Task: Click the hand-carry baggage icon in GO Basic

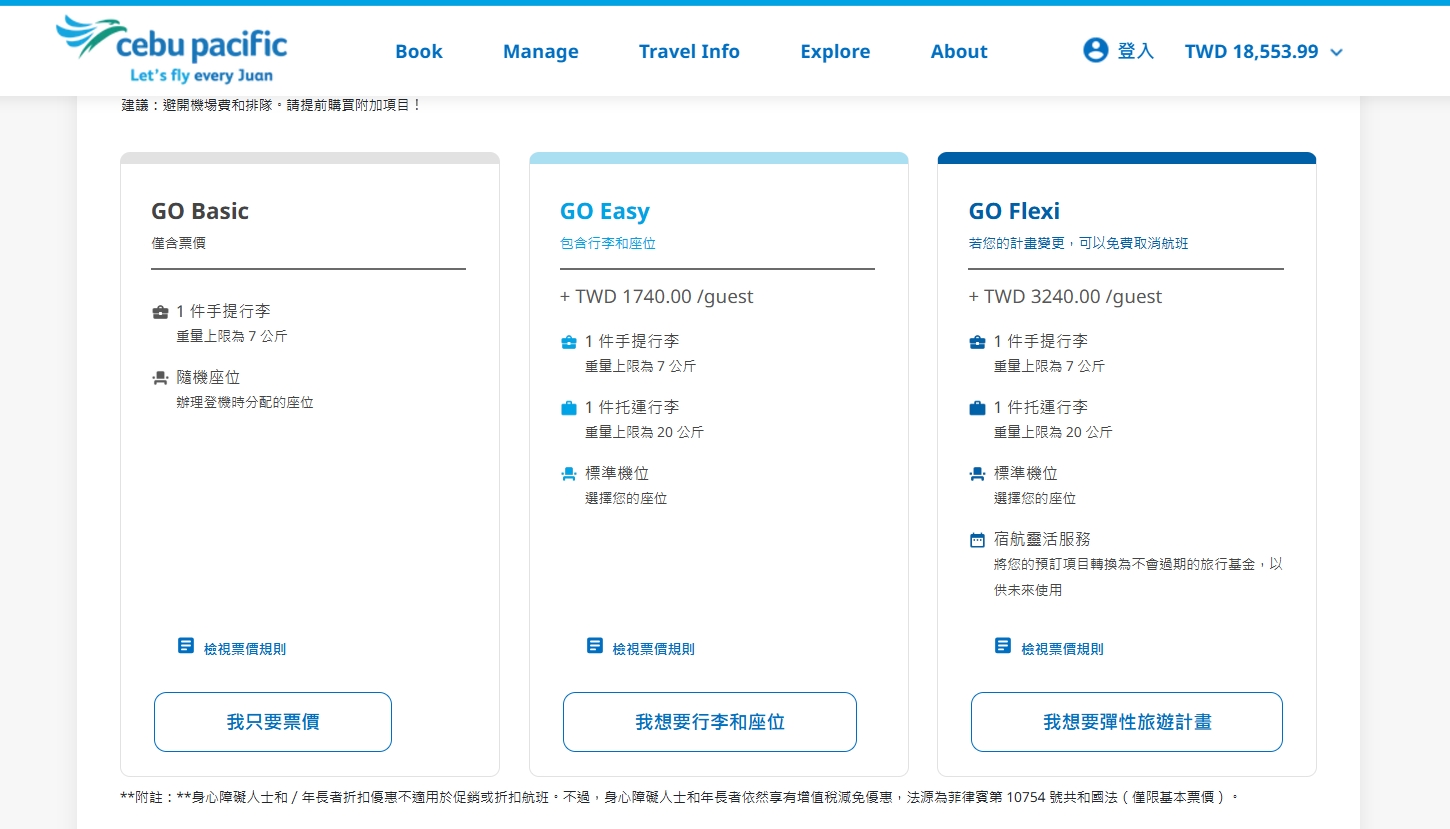Action: click(x=160, y=311)
